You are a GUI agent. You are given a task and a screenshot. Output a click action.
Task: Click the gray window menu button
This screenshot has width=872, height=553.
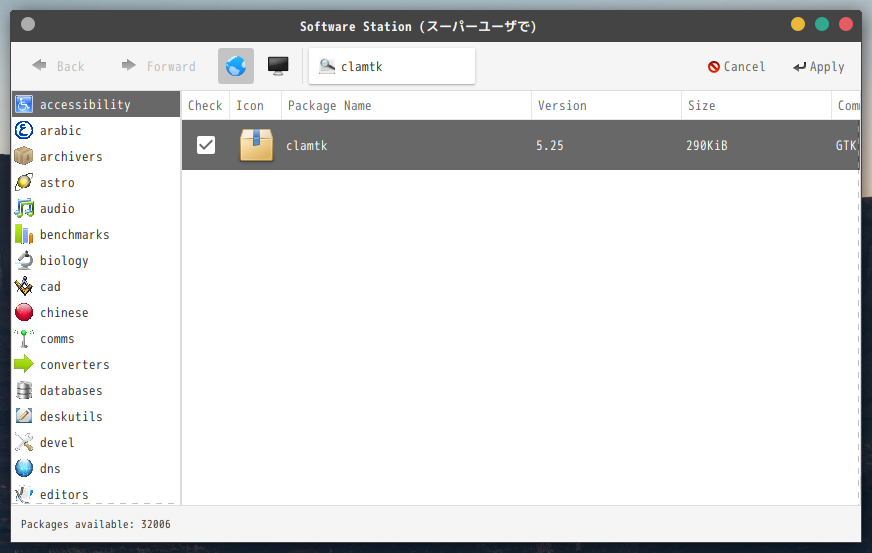point(28,24)
